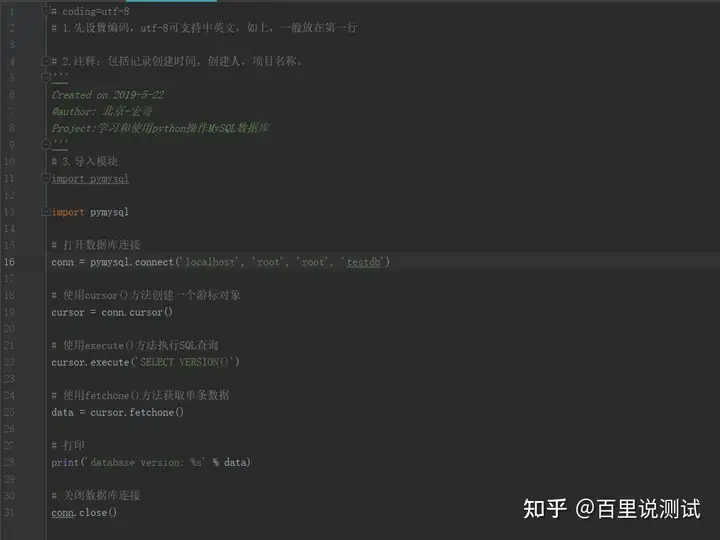The image size is (720, 540).
Task: Collapse the fold marker at coding=utf-8 line
Action: click(x=45, y=10)
